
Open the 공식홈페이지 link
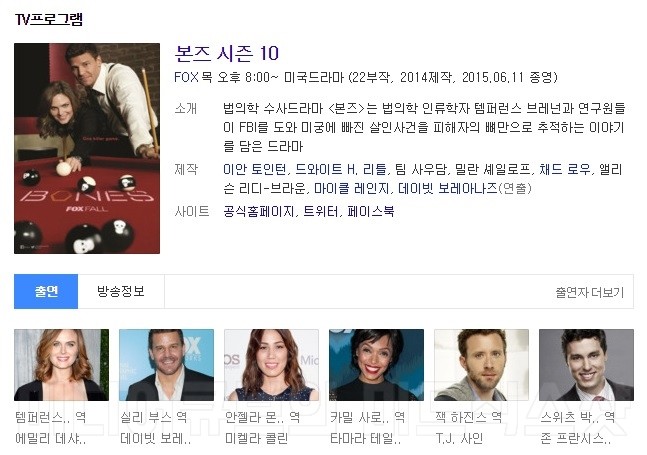tap(258, 212)
